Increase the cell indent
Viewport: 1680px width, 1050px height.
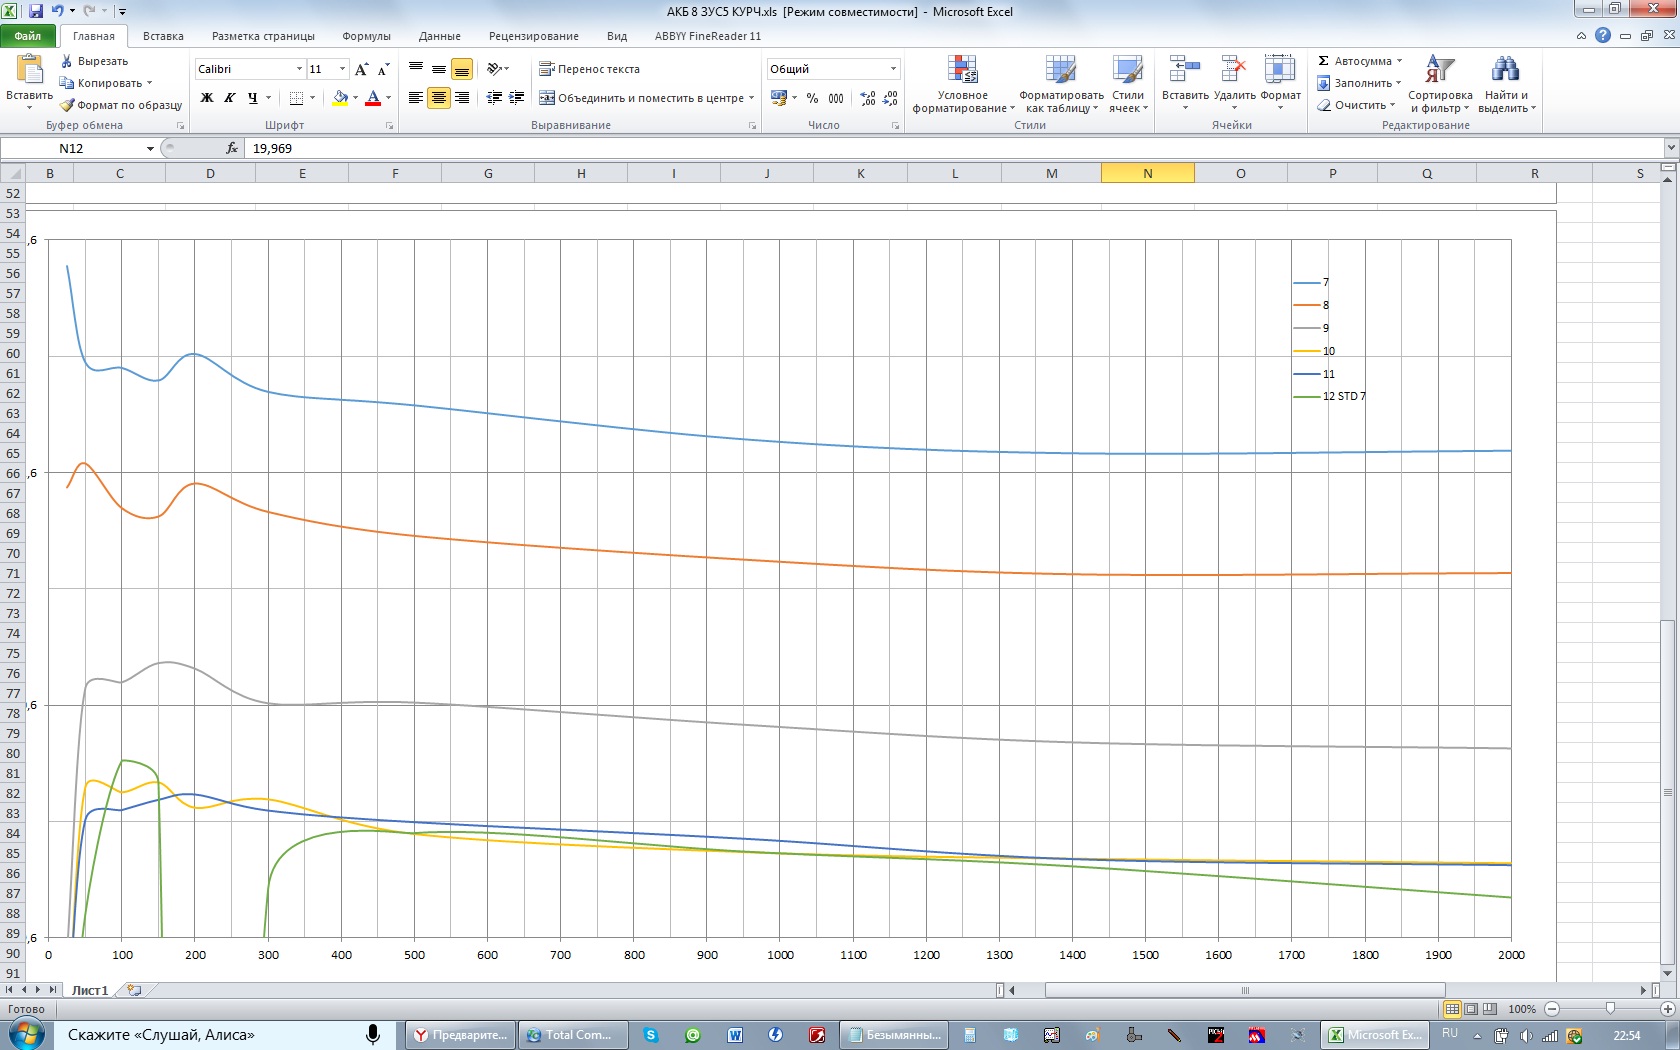click(516, 98)
